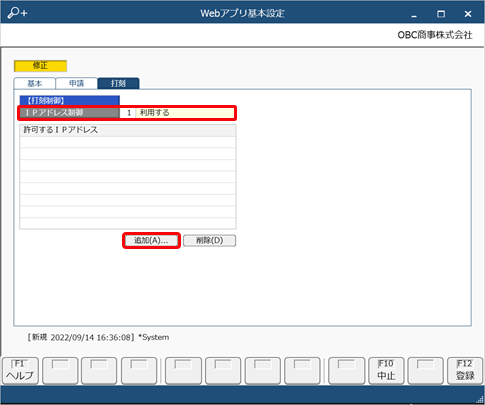Click the IPアドレス制御 label cell
The height and width of the screenshot is (405, 485).
click(x=69, y=113)
